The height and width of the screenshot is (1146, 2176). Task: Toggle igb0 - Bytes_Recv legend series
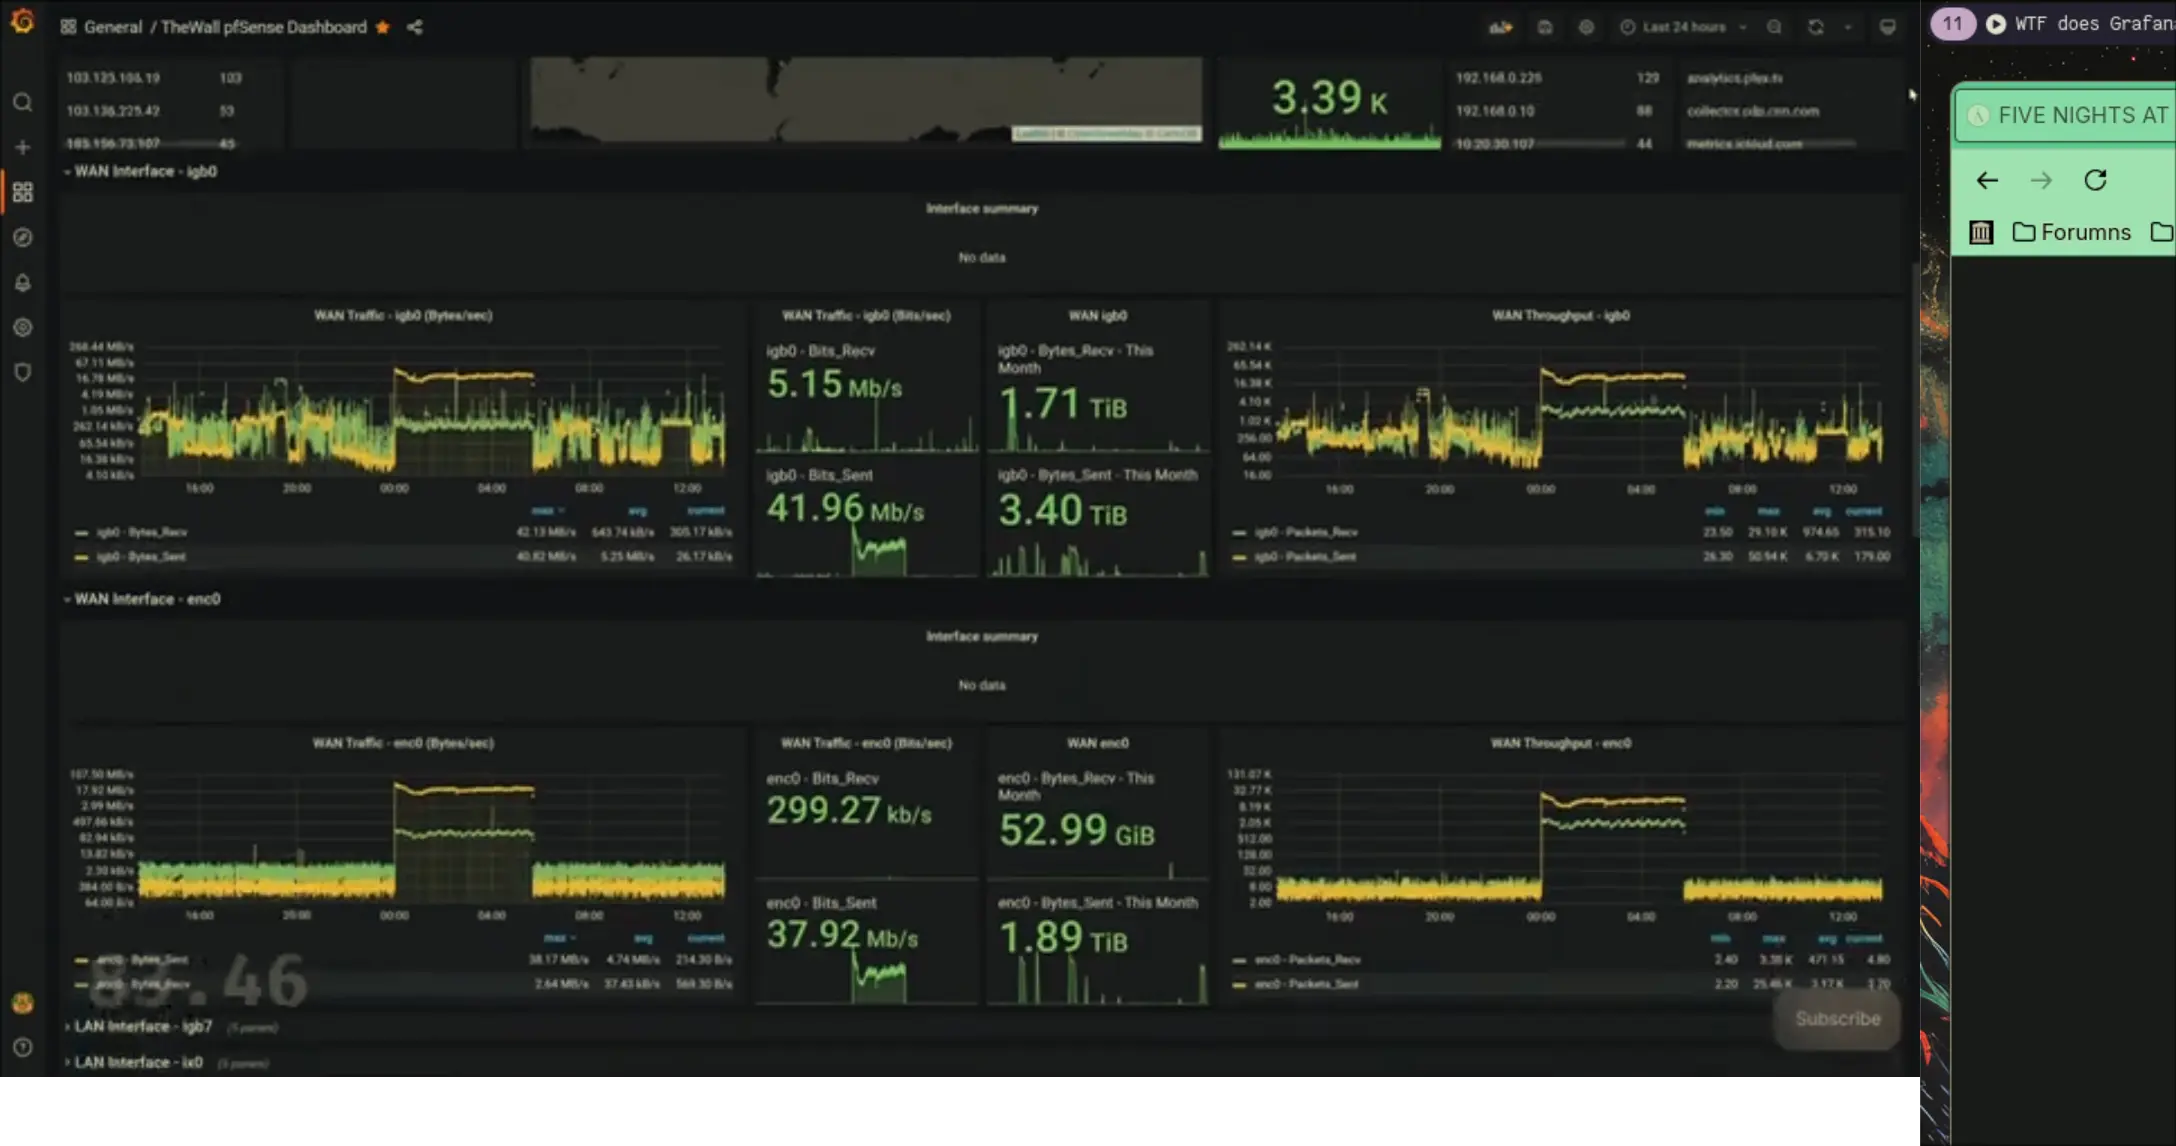click(142, 532)
